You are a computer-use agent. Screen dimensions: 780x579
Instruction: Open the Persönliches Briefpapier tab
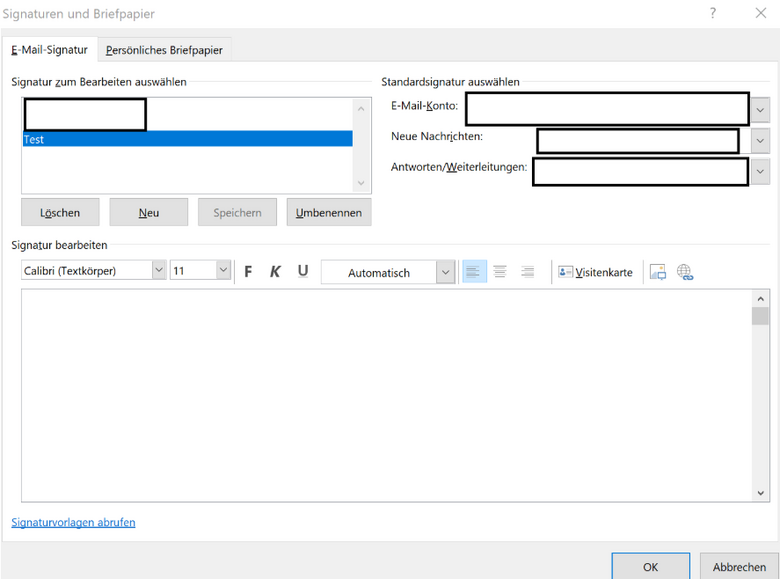point(164,50)
